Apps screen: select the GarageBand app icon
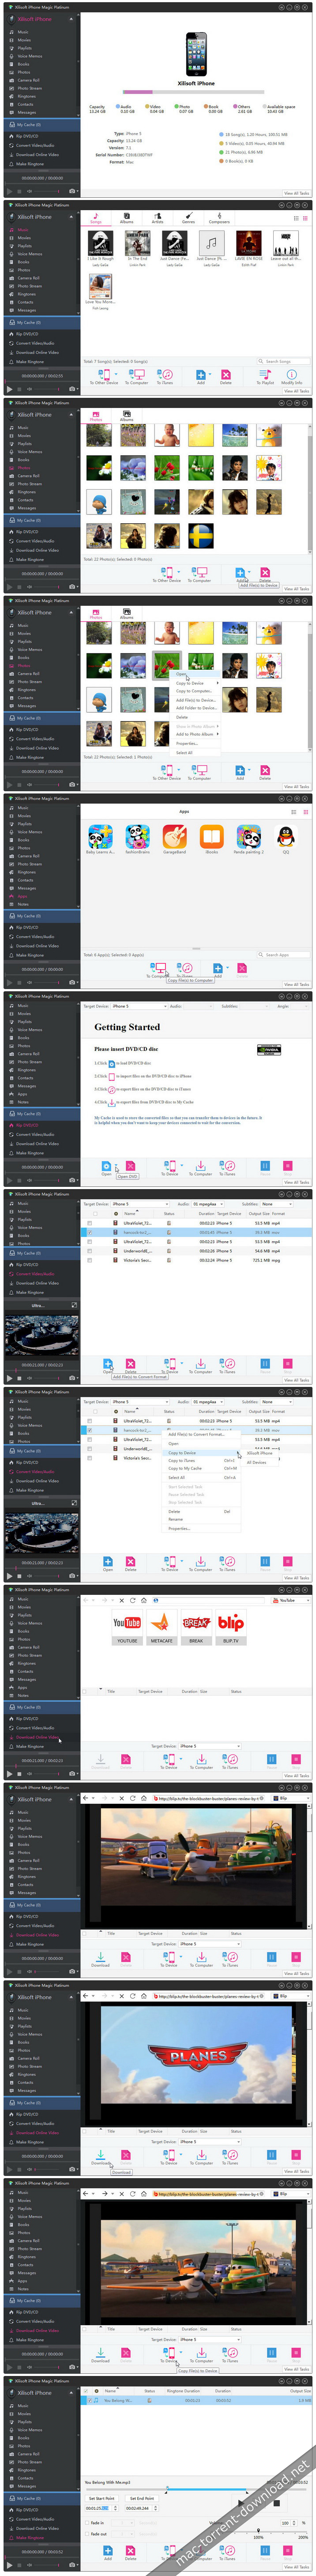 [x=174, y=837]
